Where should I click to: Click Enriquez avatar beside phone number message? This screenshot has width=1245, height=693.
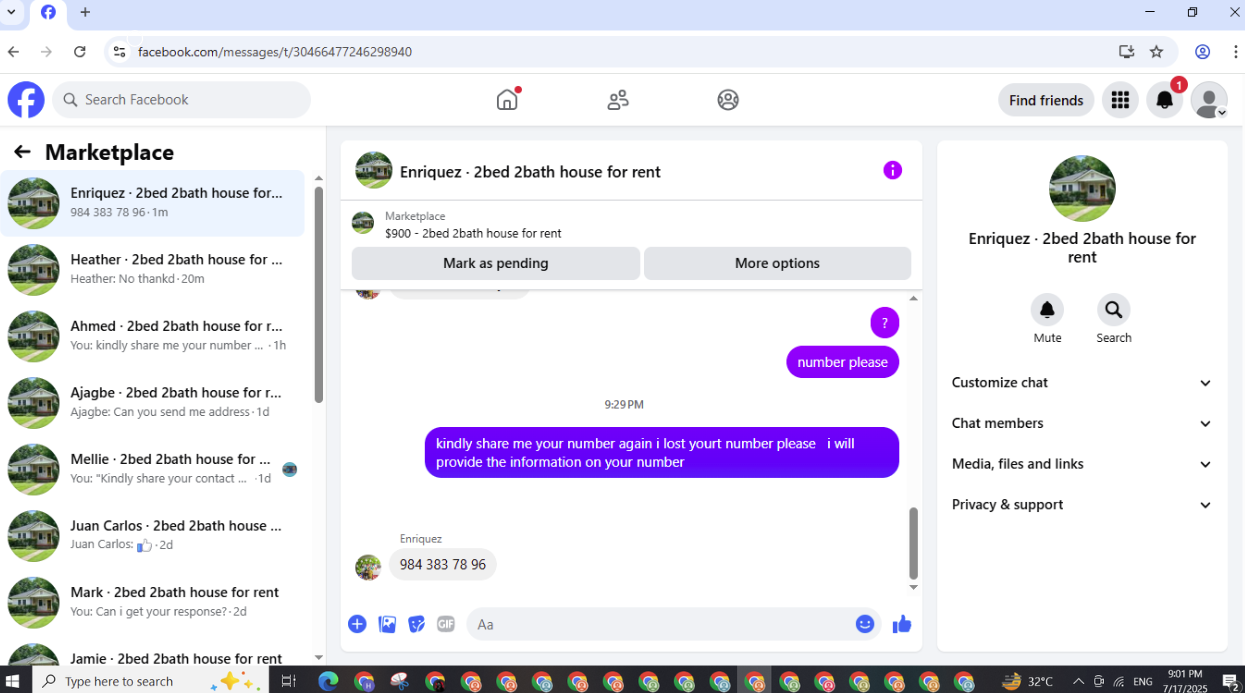(x=368, y=567)
